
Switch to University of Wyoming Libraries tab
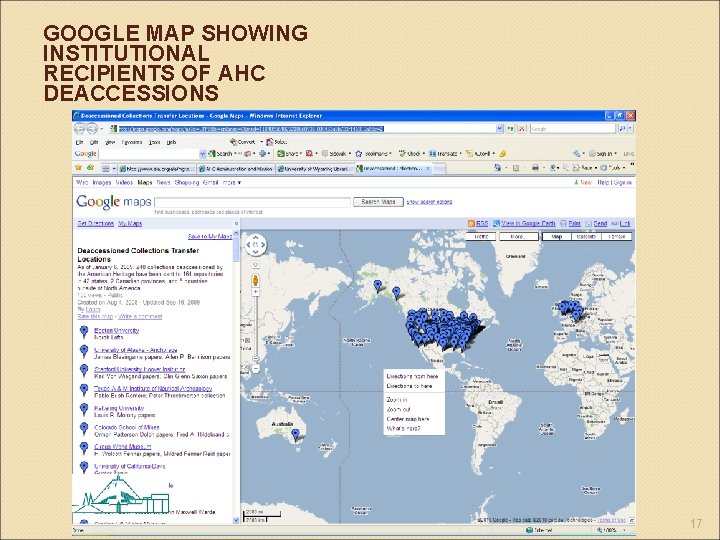pyautogui.click(x=315, y=169)
